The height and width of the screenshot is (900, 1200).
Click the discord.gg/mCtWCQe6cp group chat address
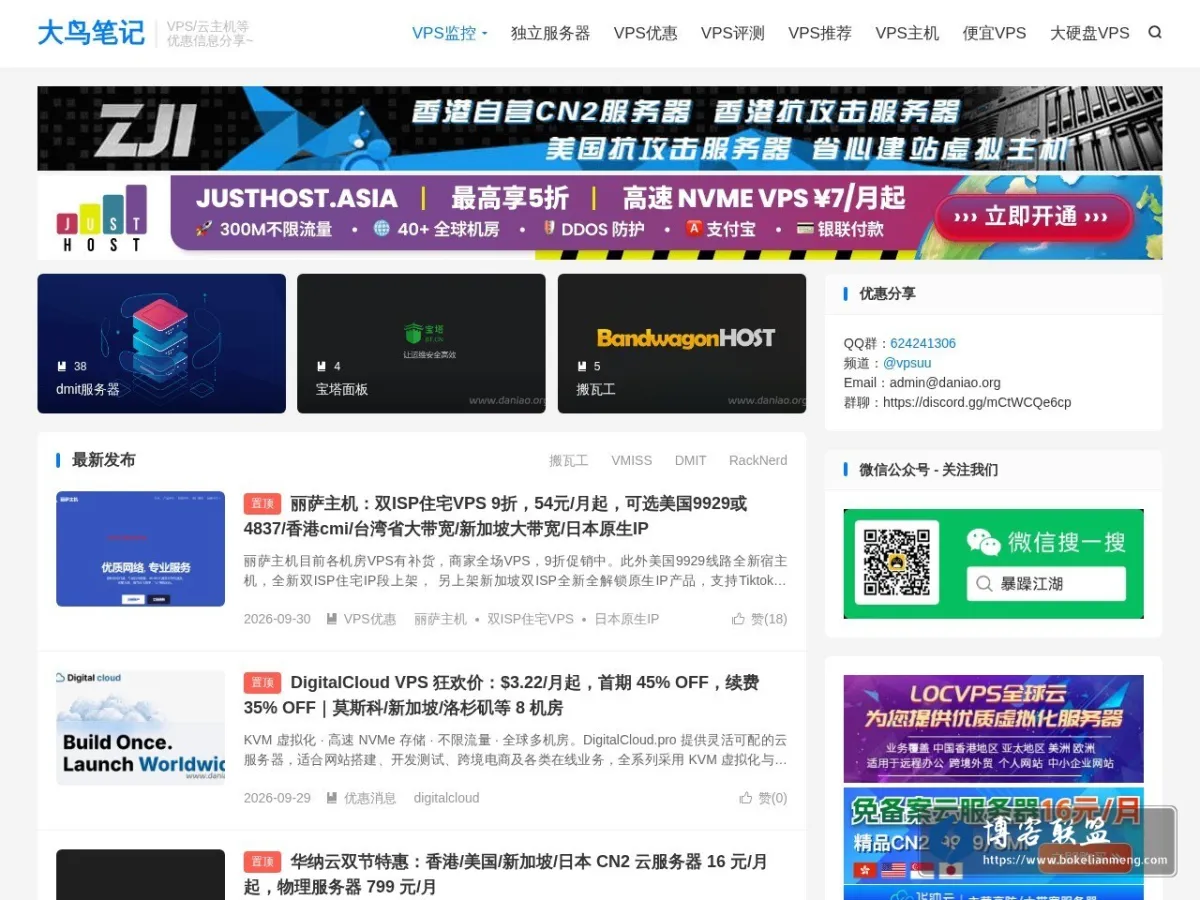tap(977, 402)
